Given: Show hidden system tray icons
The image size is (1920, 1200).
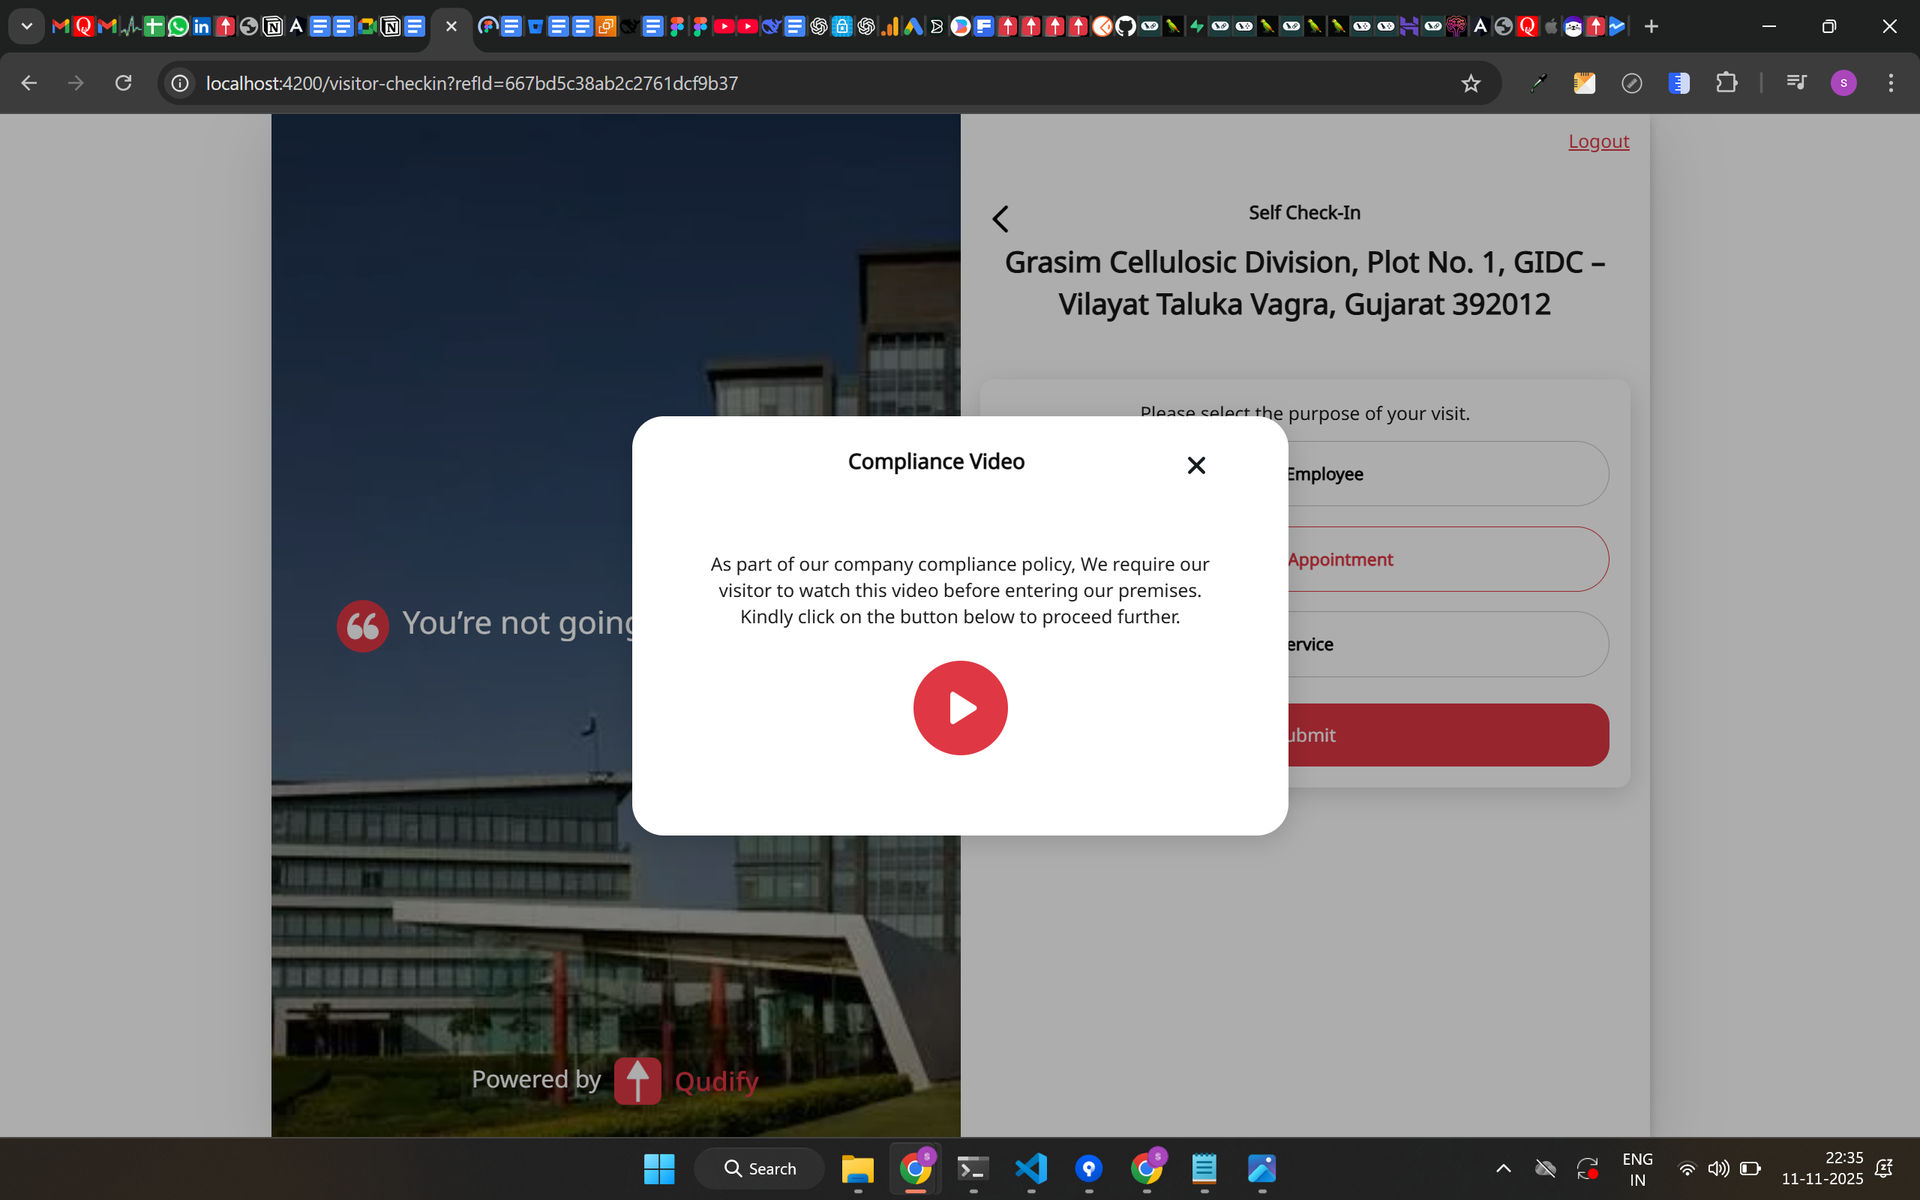Looking at the screenshot, I should click(x=1502, y=1168).
